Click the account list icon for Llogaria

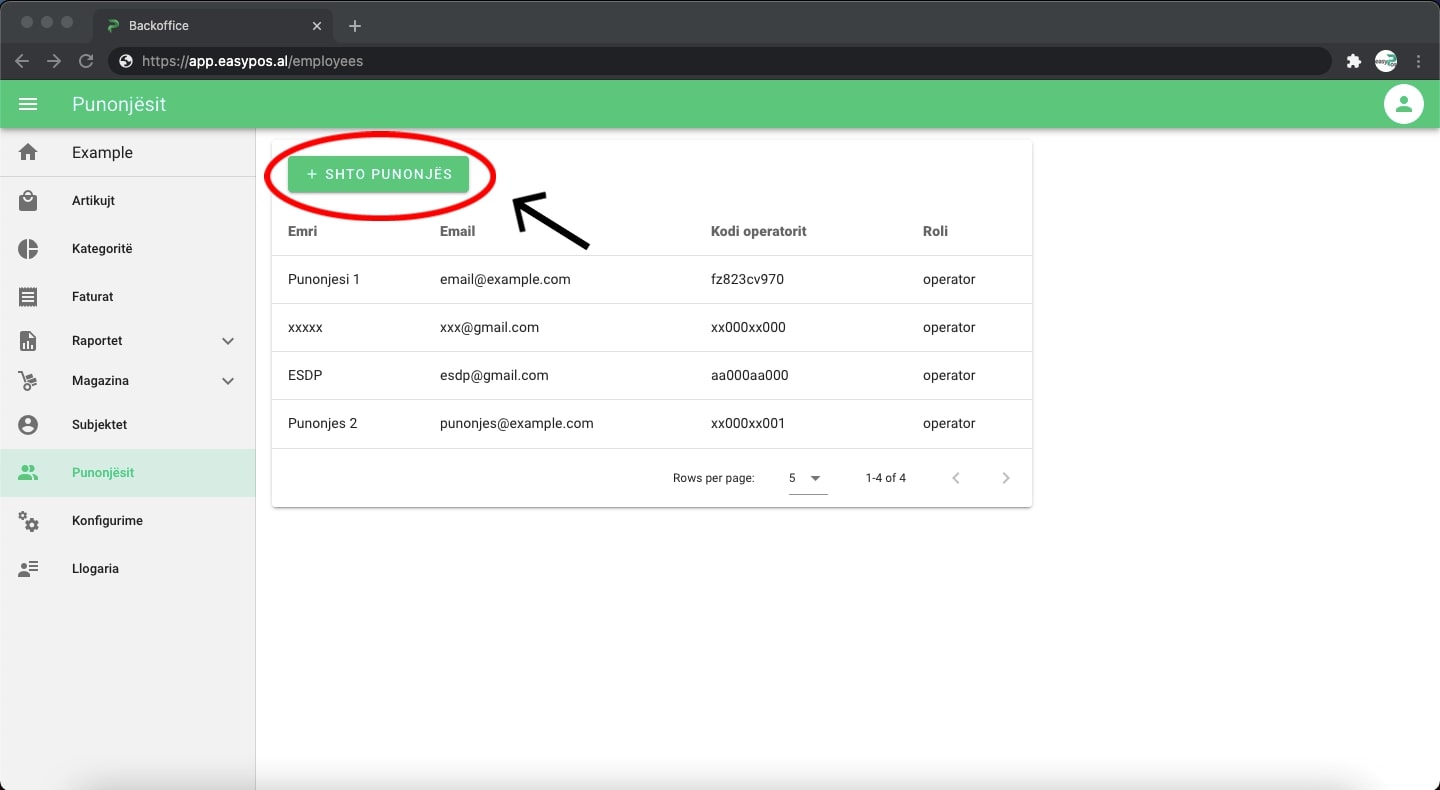click(28, 569)
